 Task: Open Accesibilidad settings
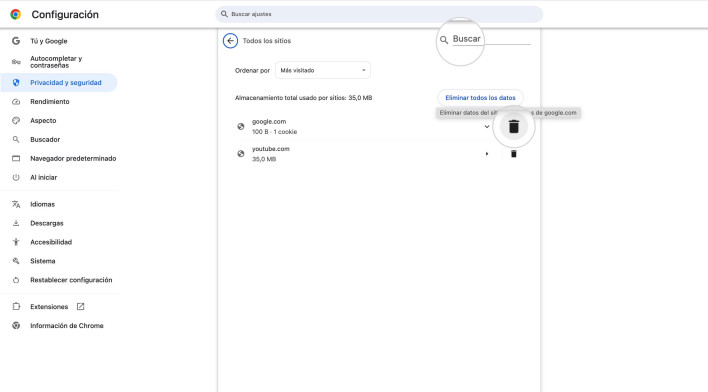pyautogui.click(x=51, y=242)
